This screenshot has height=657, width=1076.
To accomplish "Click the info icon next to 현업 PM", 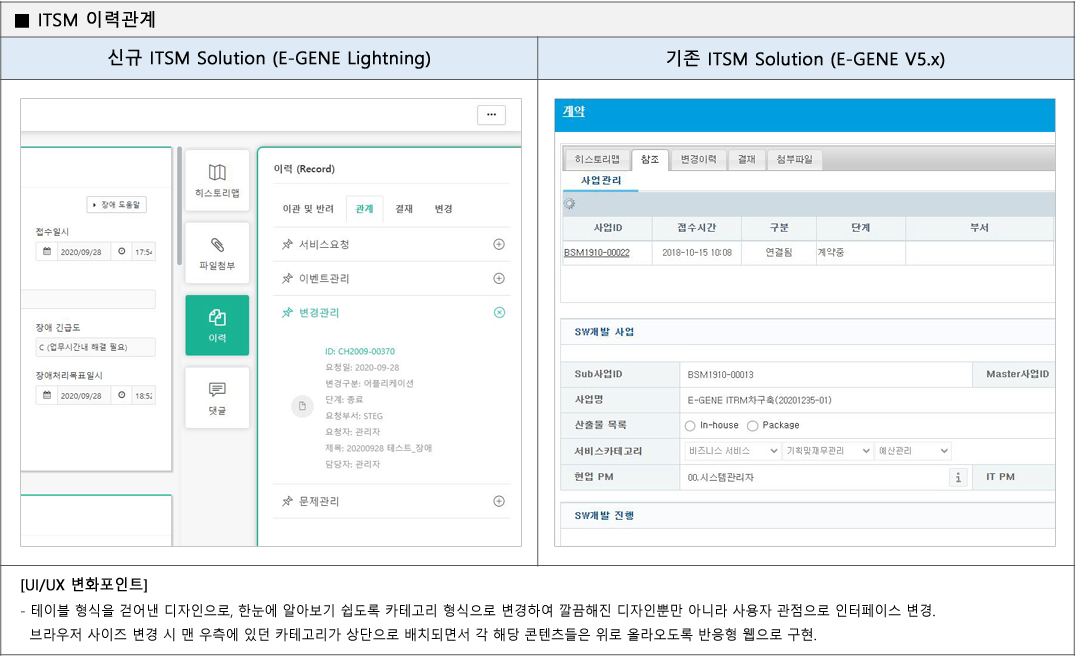I will (958, 477).
